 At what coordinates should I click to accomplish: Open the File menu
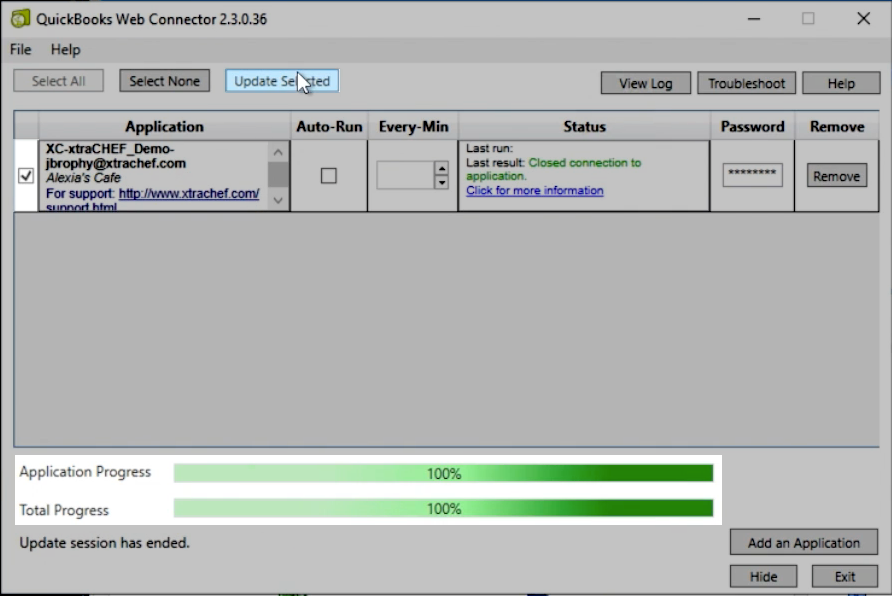(19, 49)
